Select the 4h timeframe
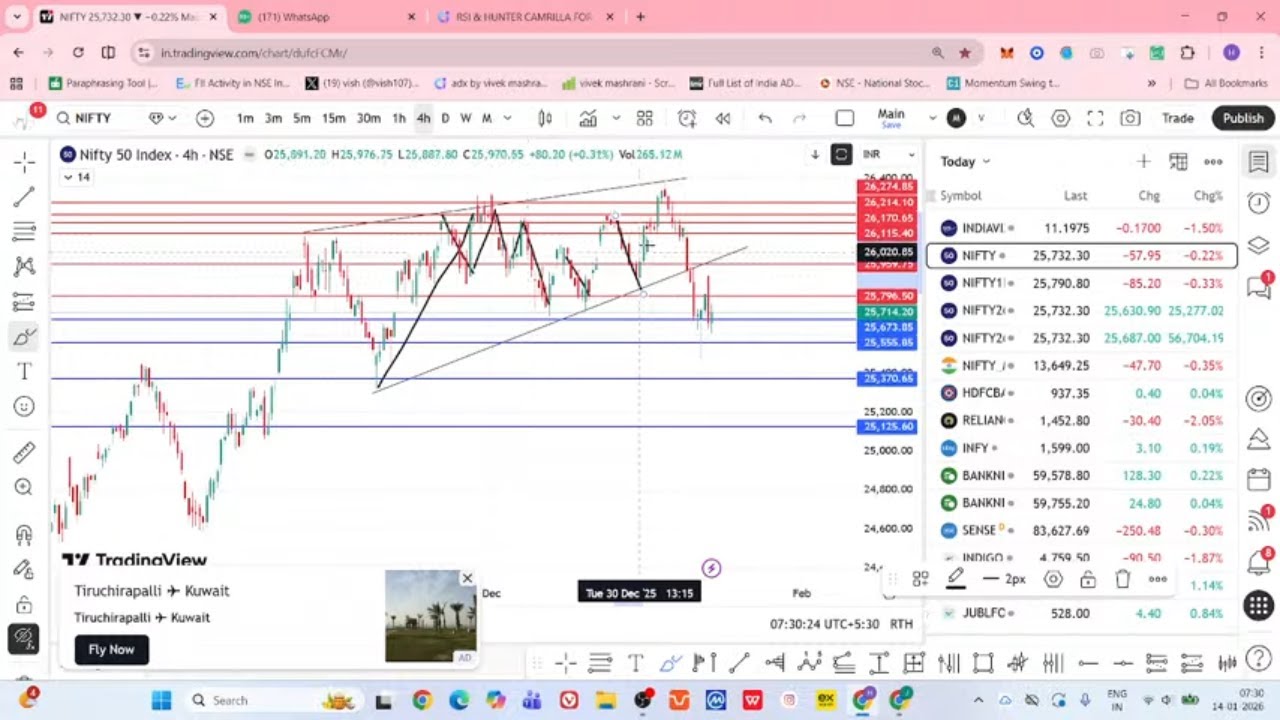Screen dimensions: 1280x720 click(x=423, y=118)
